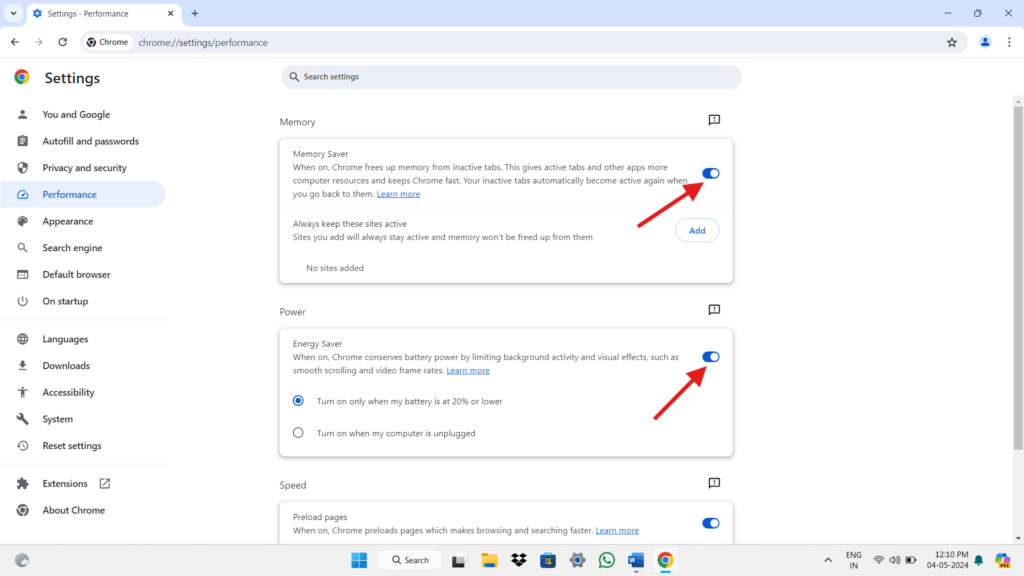Screen dimensions: 1024x576
Task: Select the Settings - Performance tab
Action: [x=103, y=14]
